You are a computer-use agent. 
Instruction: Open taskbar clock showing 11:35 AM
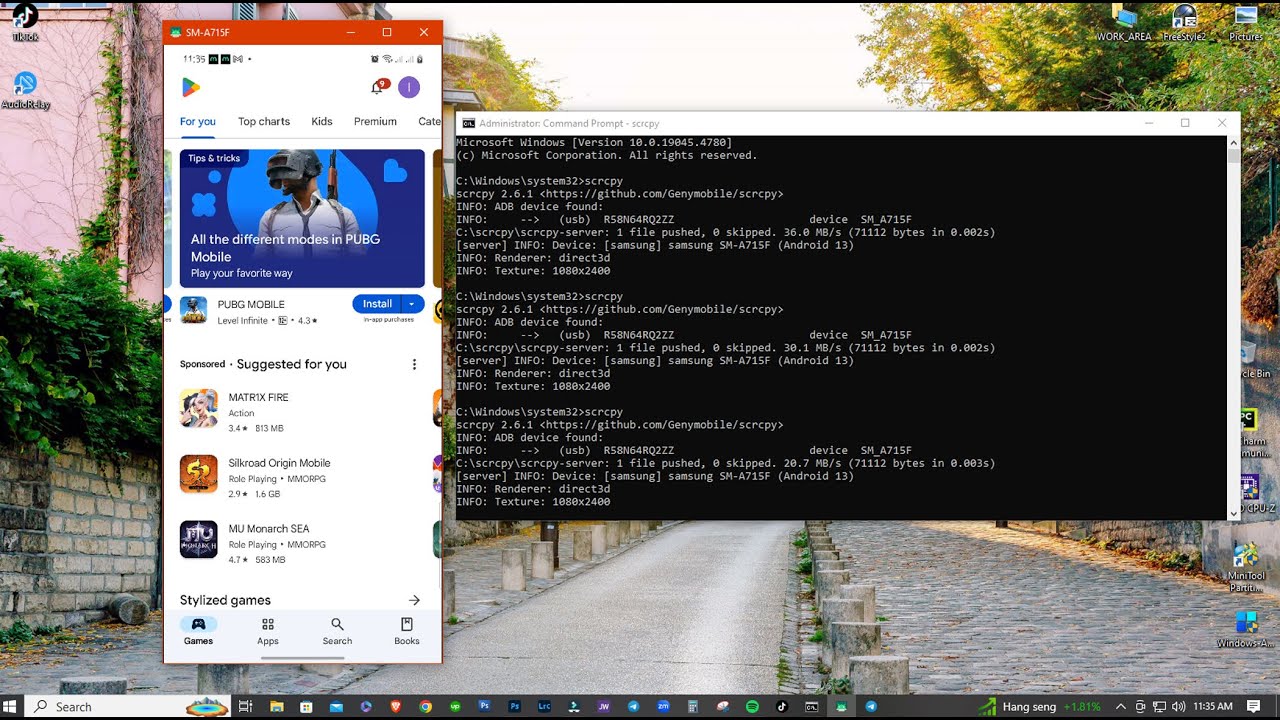click(1213, 706)
